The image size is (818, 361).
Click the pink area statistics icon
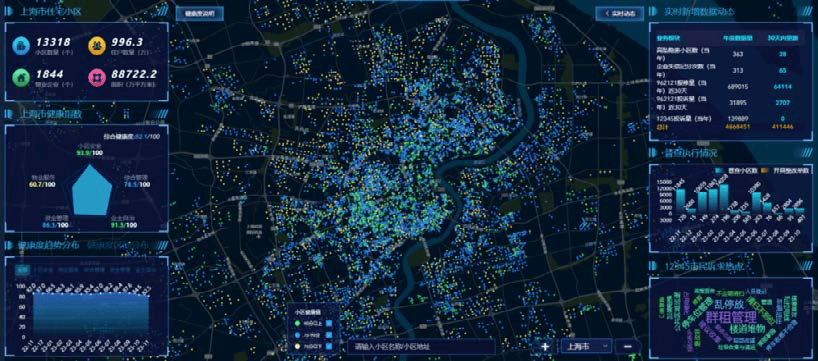coord(96,77)
